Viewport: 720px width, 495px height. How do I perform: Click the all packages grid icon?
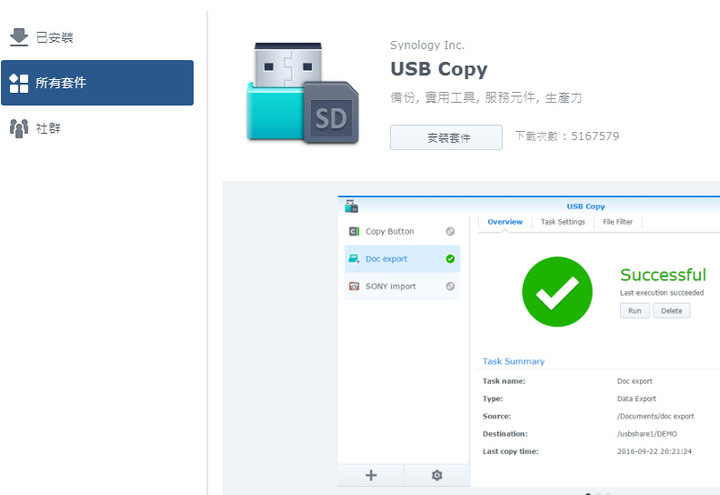[19, 83]
